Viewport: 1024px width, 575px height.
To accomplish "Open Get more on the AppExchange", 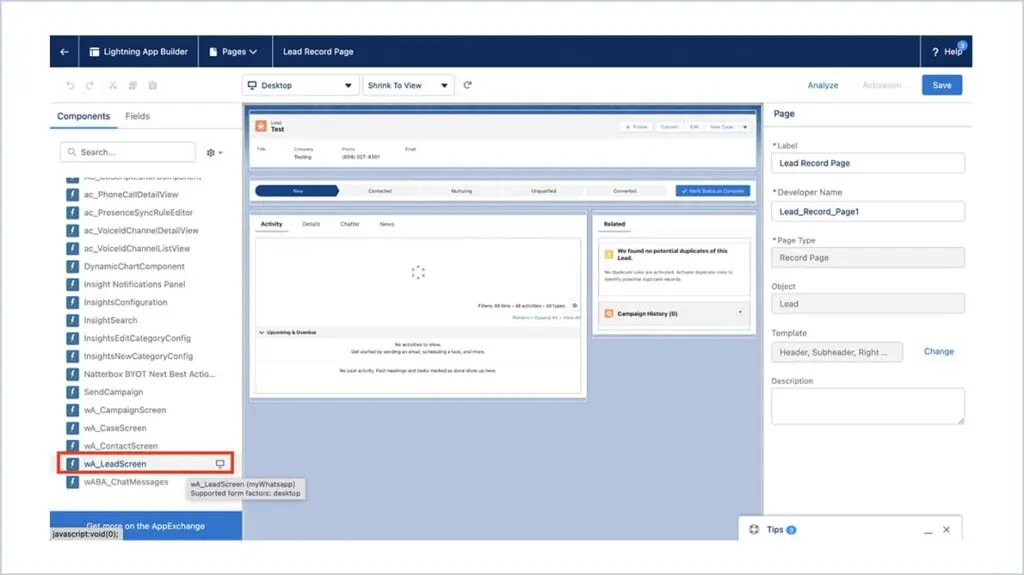I will (146, 526).
